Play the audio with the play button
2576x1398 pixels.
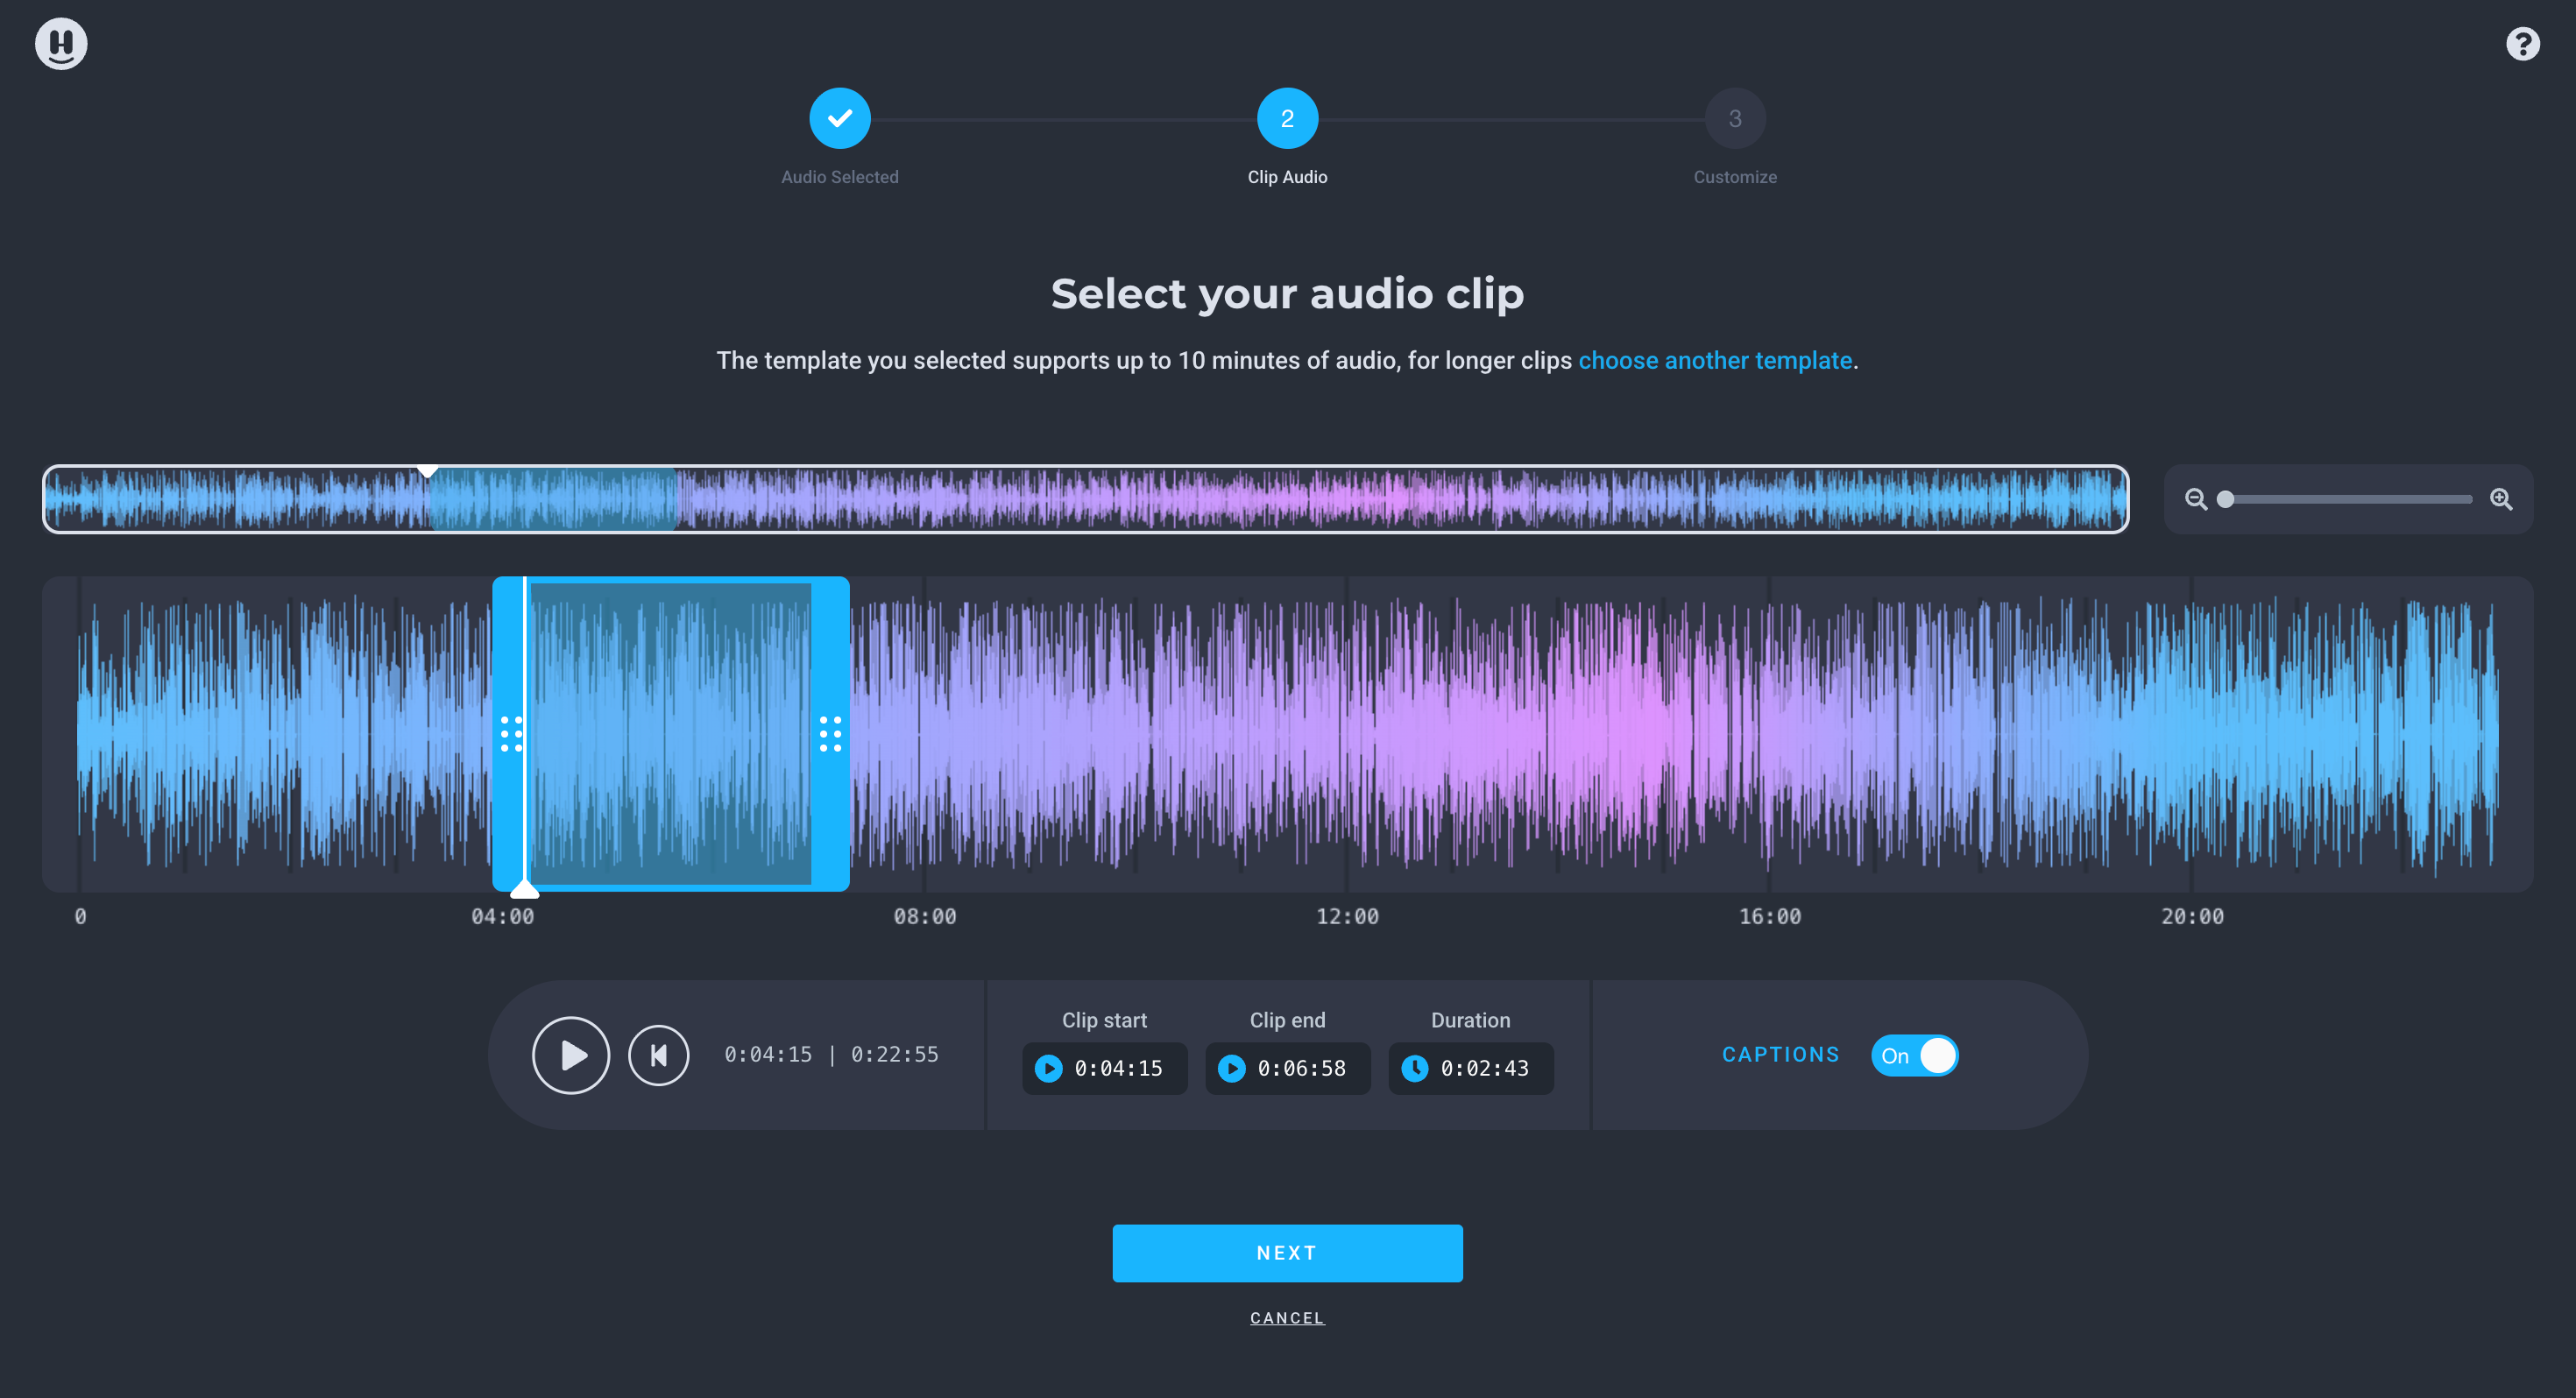click(571, 1055)
